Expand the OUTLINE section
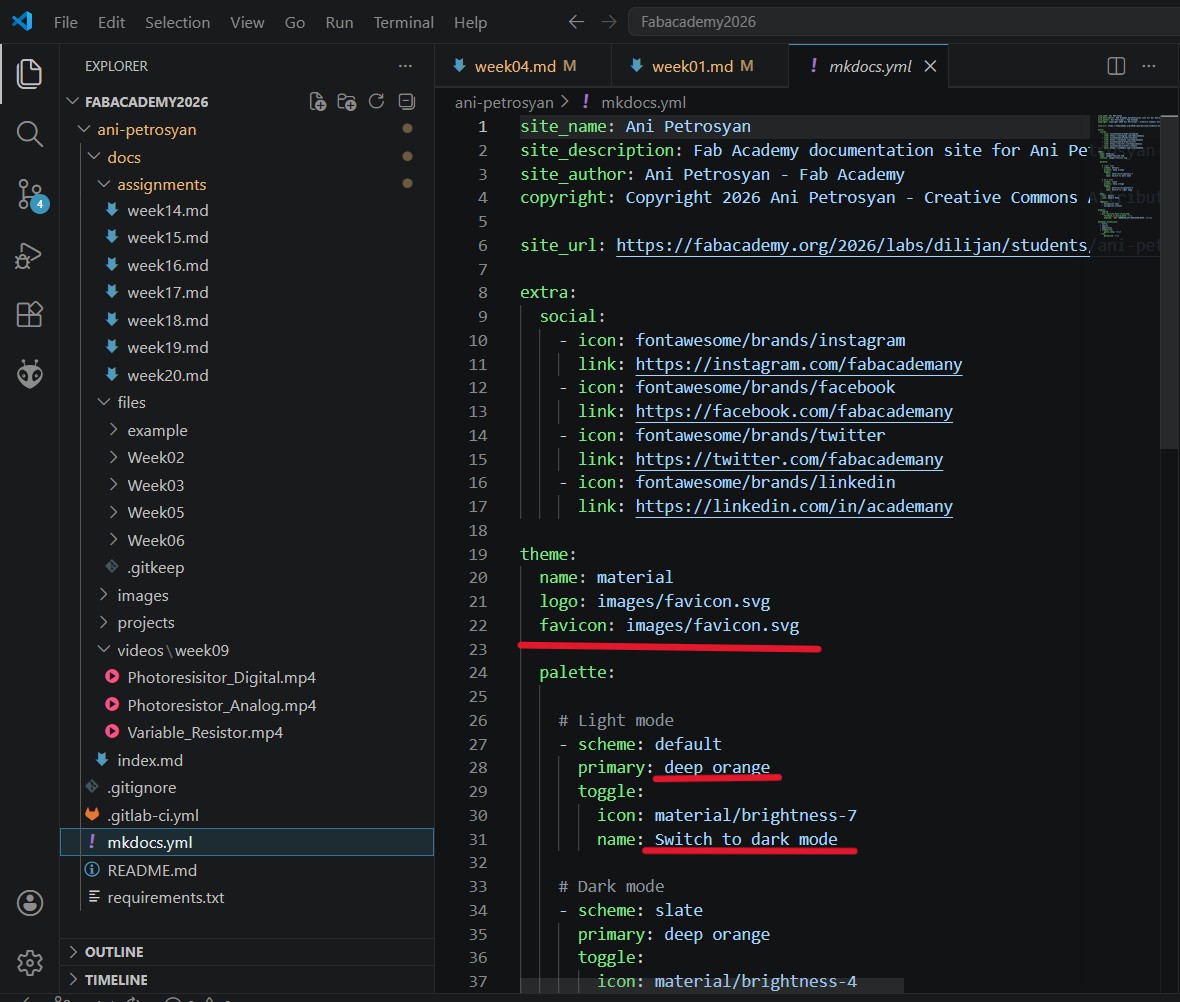Screen dimensions: 1180x1002 (114, 952)
